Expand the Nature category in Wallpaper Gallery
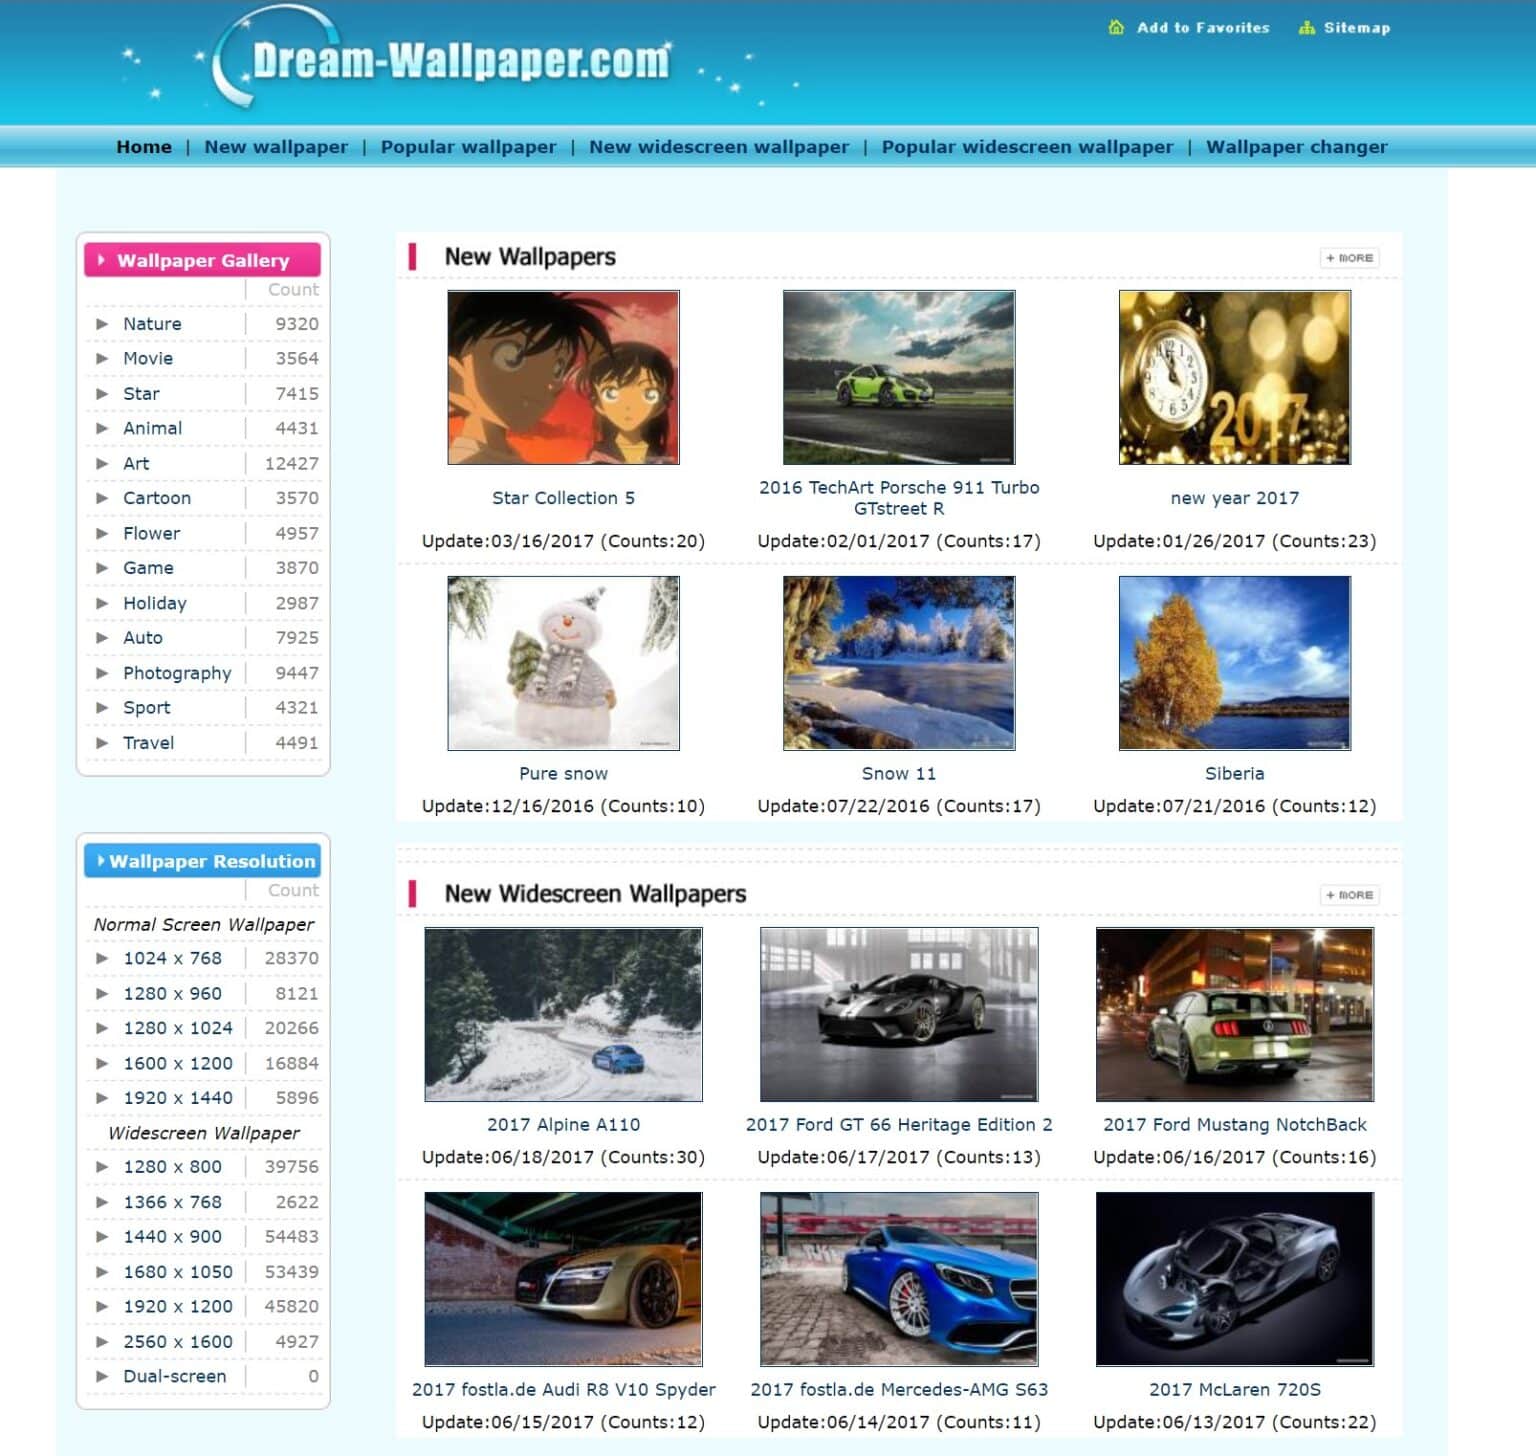1536x1456 pixels. [x=152, y=323]
